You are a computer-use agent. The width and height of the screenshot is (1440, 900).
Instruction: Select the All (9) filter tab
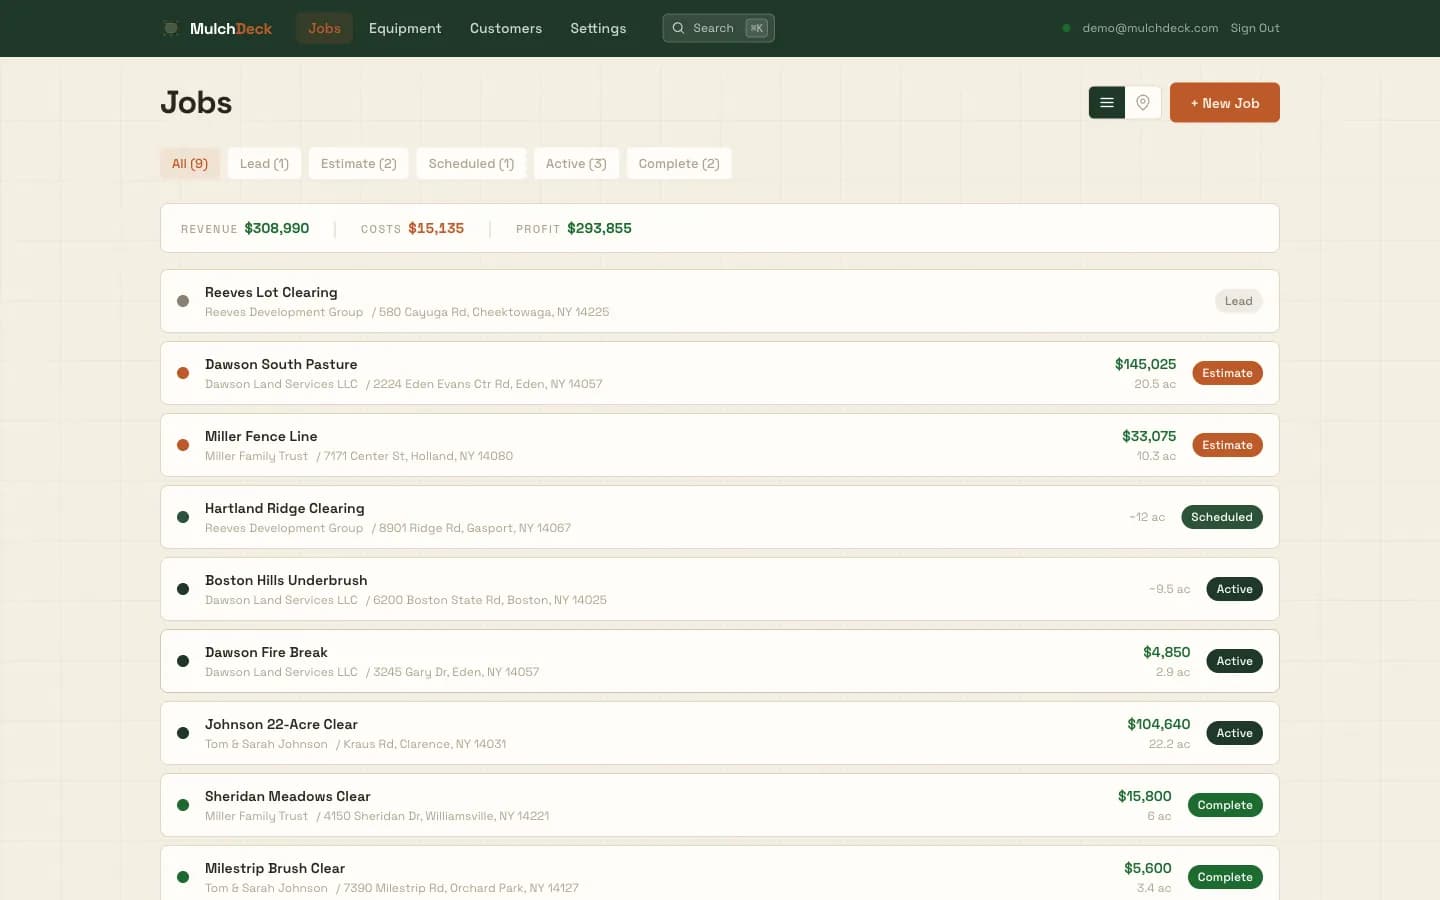tap(190, 164)
